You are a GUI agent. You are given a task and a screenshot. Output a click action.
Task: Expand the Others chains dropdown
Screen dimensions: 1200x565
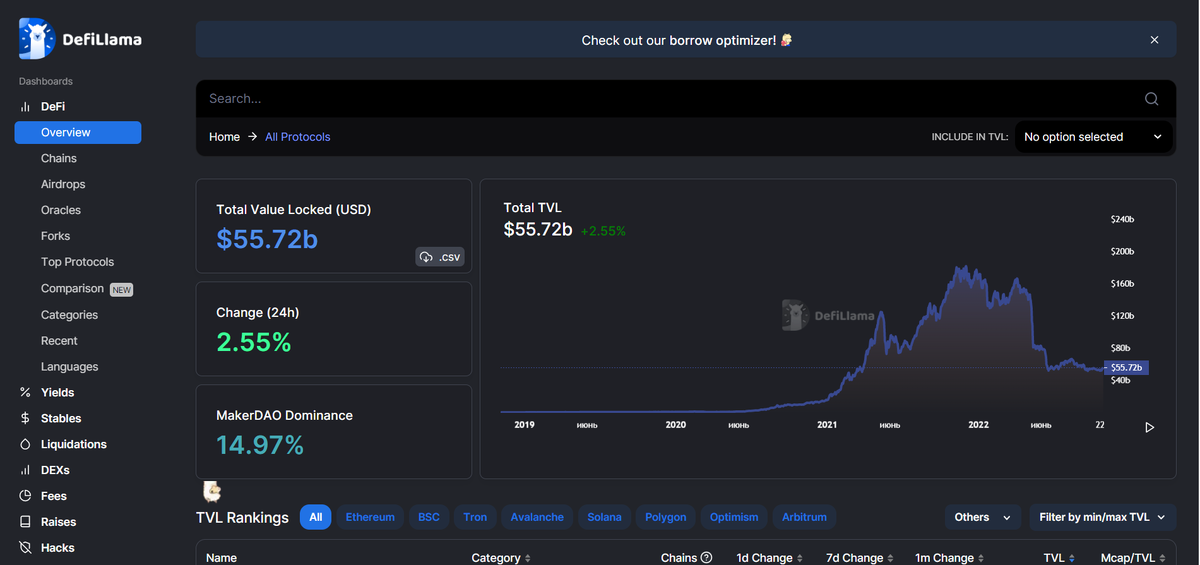(x=982, y=517)
